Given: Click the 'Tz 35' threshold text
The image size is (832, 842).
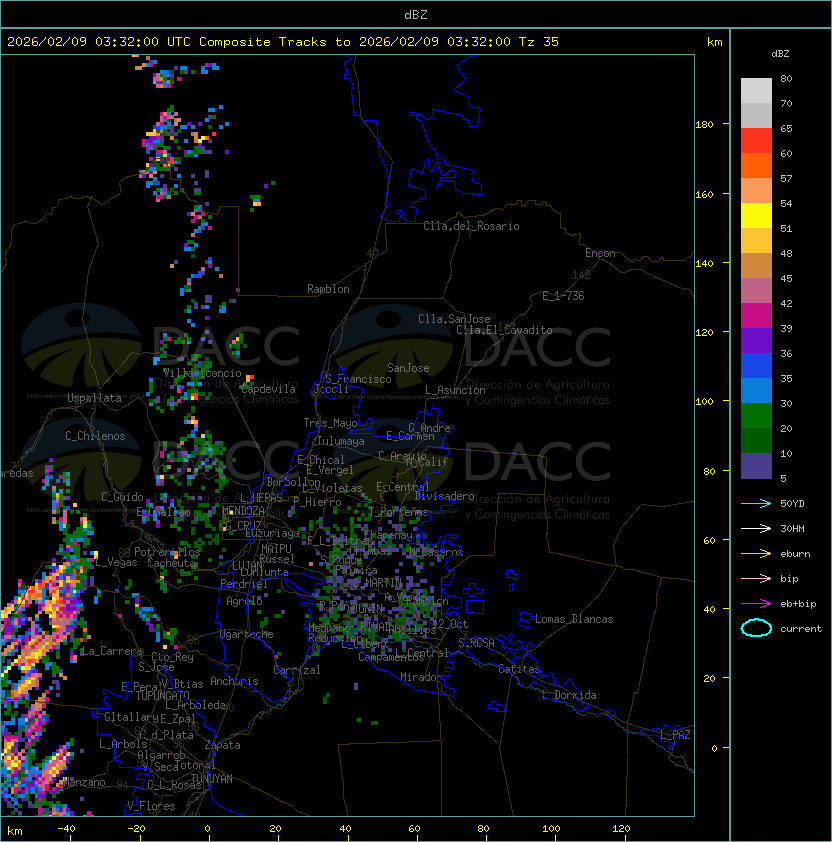Looking at the screenshot, I should [539, 41].
